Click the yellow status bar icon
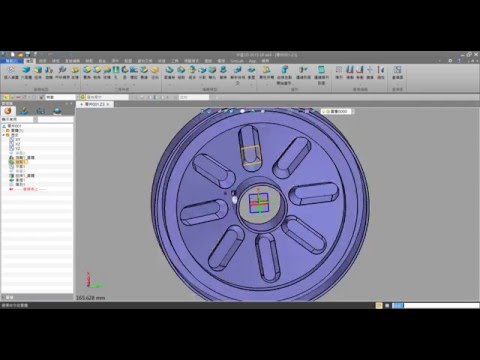Screen dimensions: 480x360 point(379,305)
